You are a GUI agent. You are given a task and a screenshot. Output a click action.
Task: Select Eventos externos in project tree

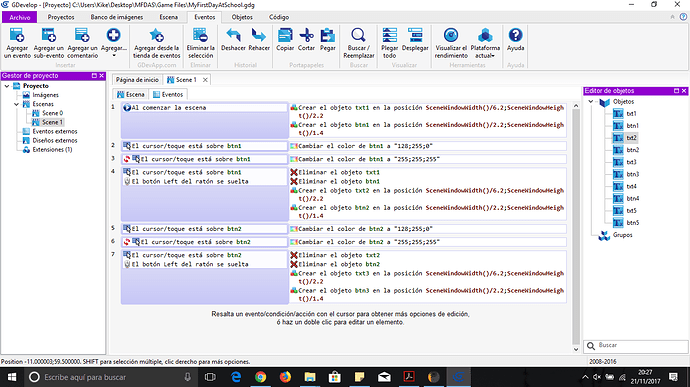point(55,132)
